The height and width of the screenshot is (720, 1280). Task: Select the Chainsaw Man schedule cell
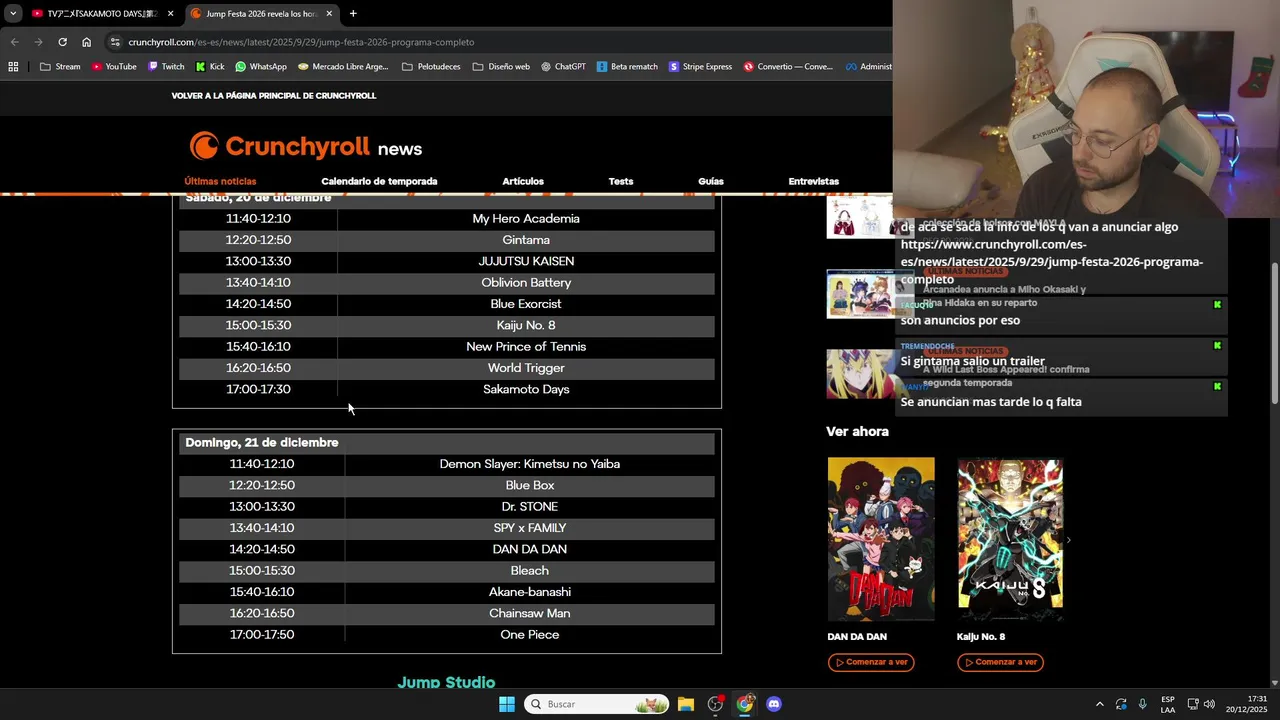pos(530,613)
